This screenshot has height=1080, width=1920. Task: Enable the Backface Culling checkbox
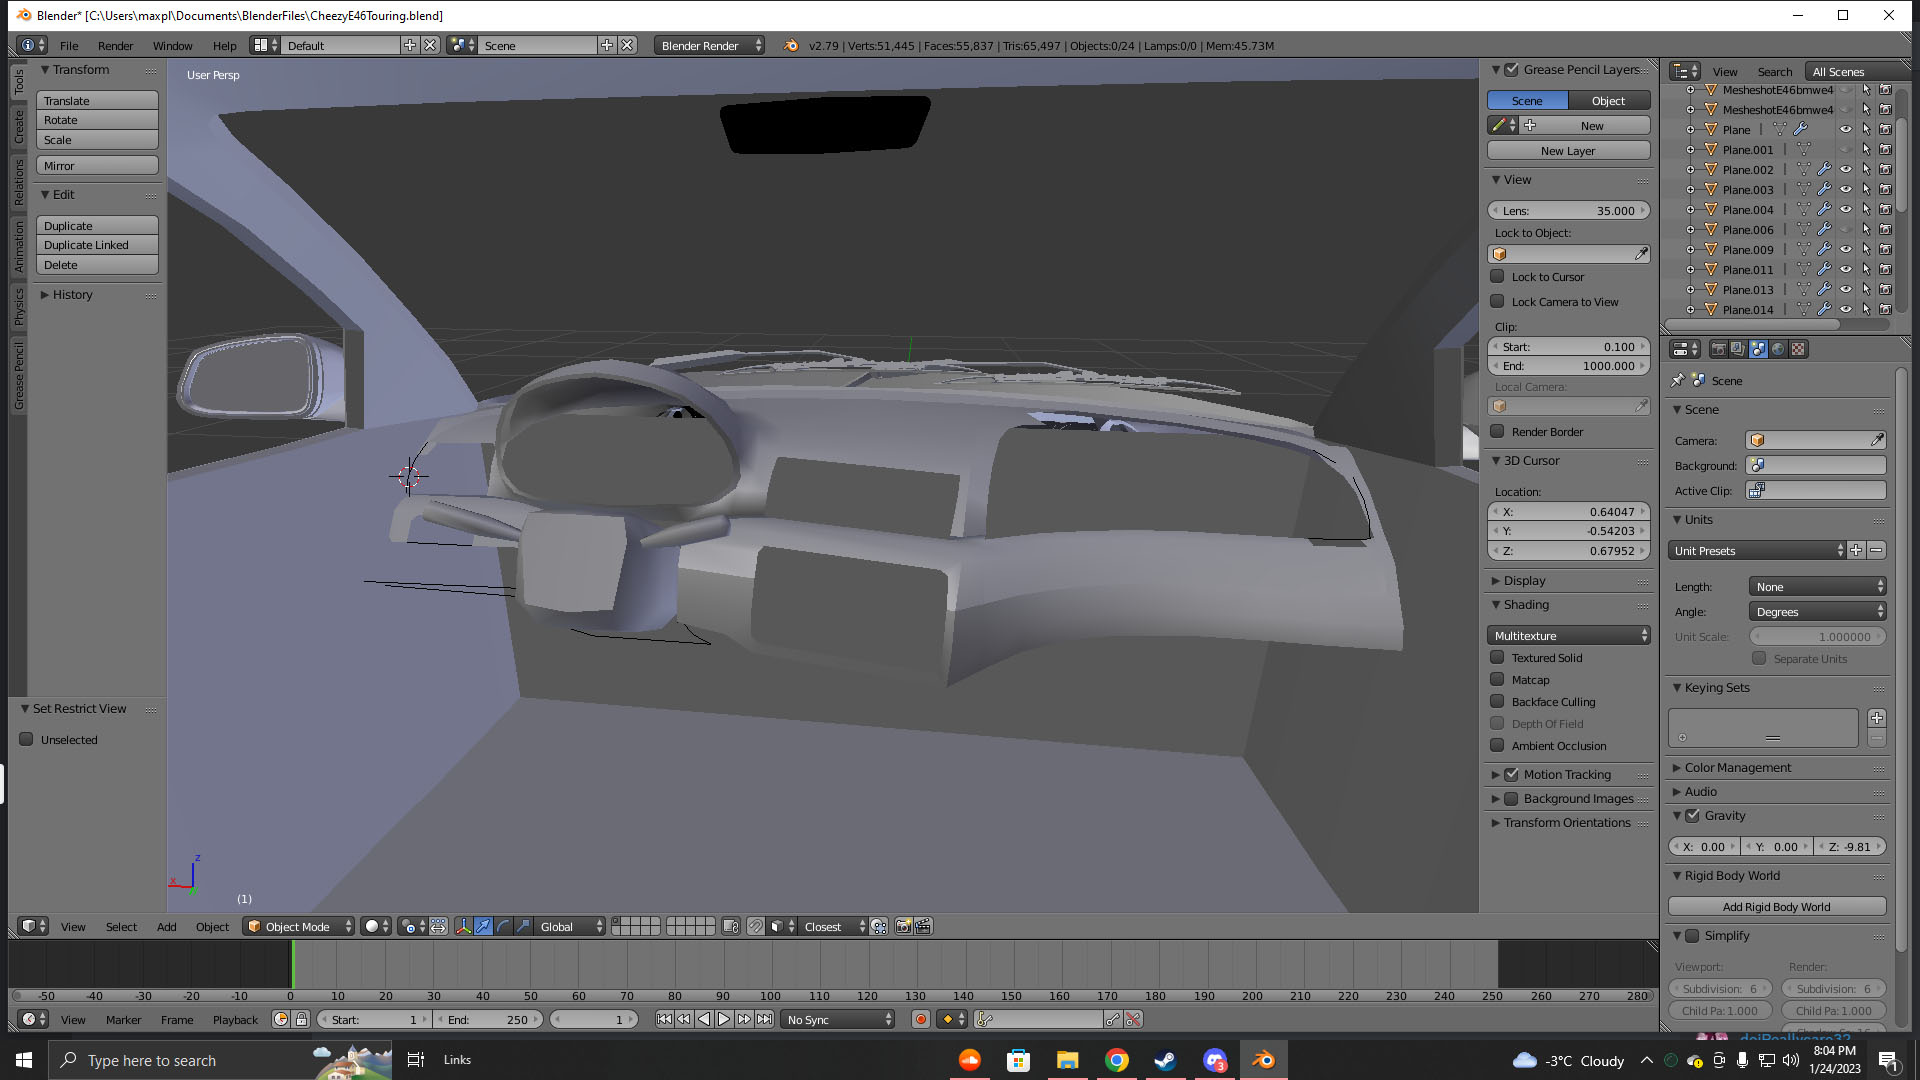click(1497, 702)
